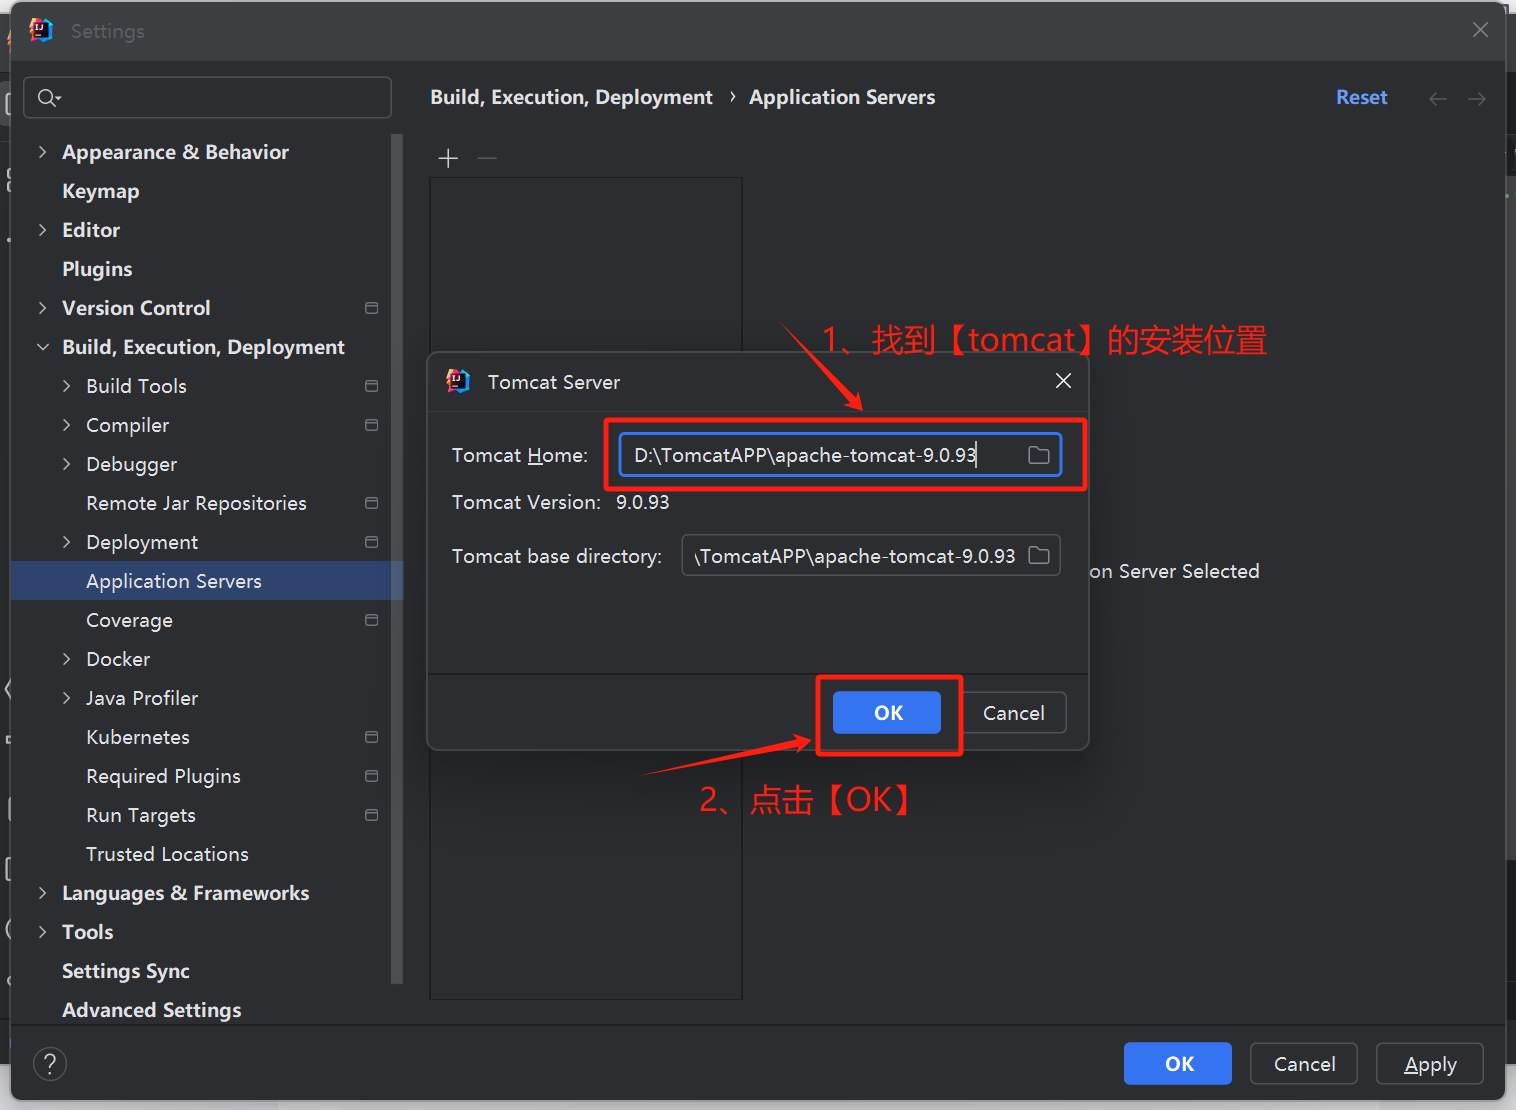Close the Tomcat Server dialog

1063,381
